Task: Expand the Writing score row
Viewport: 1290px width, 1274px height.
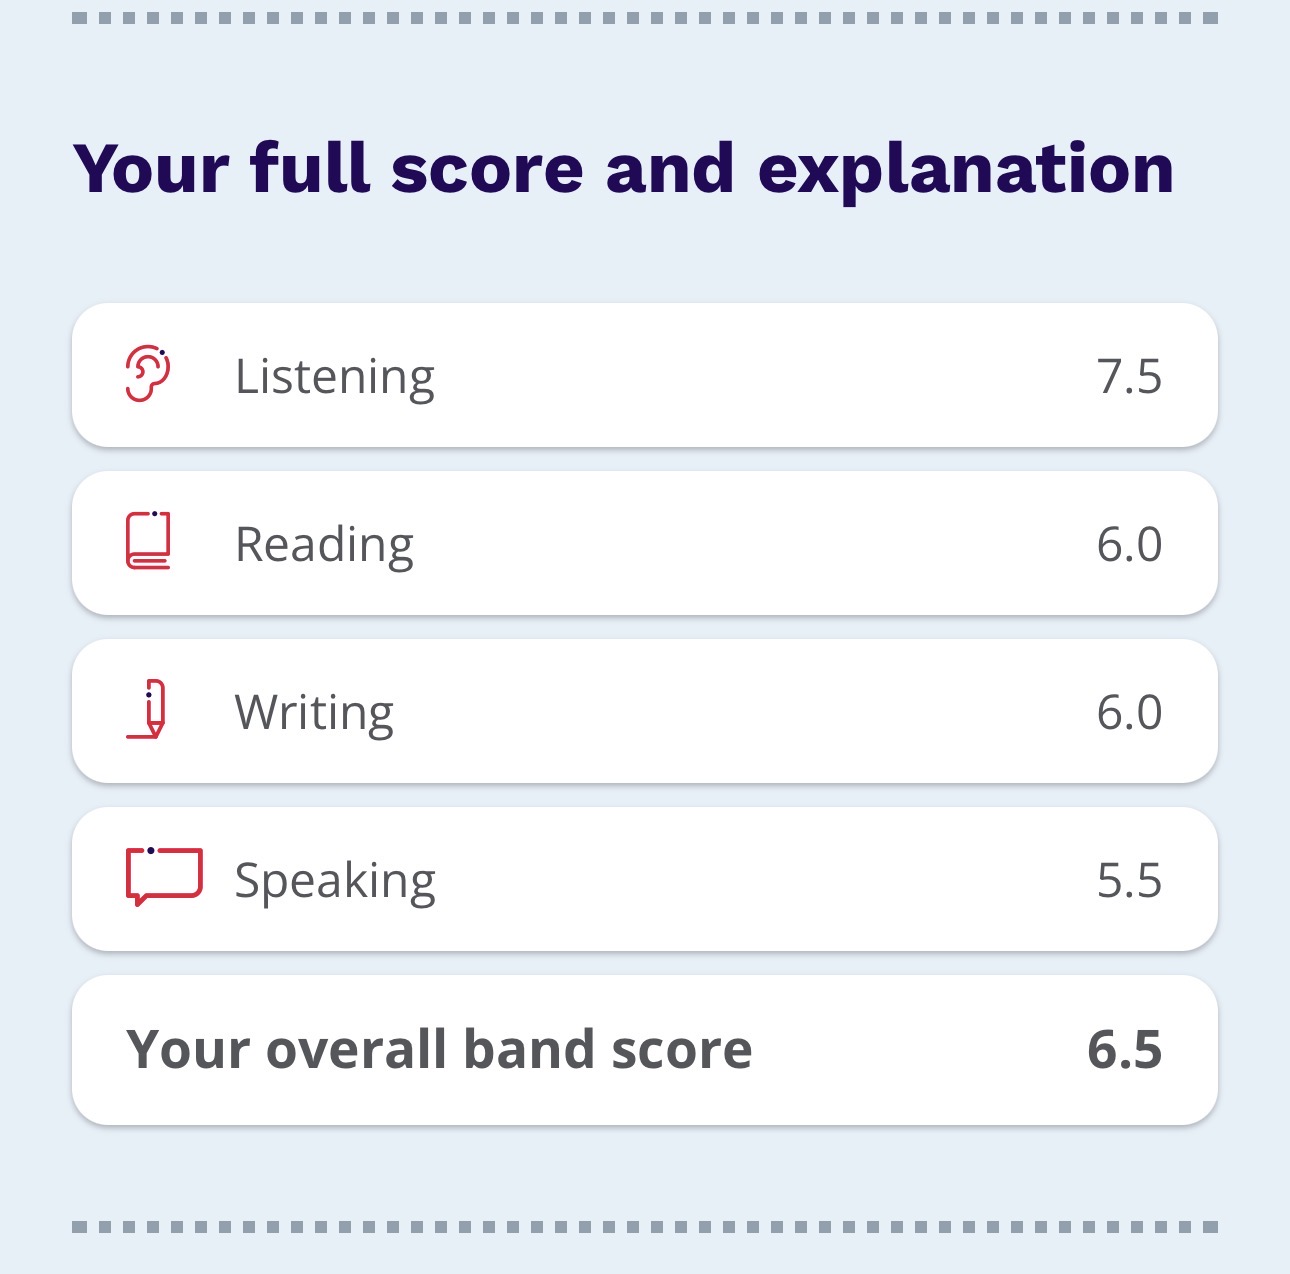Action: [645, 711]
